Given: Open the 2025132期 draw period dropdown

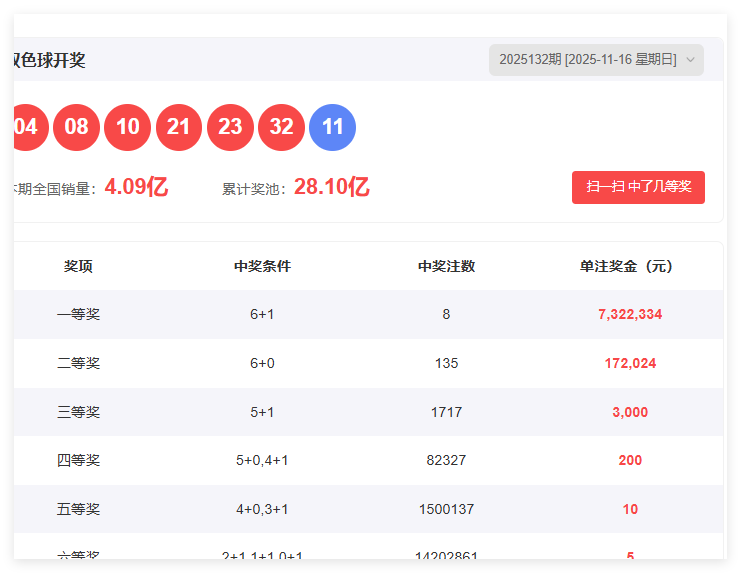Looking at the screenshot, I should [x=588, y=60].
